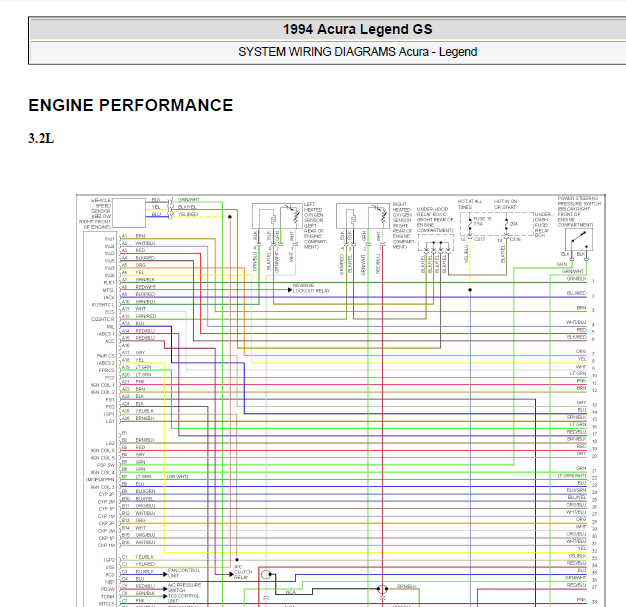Click pin 'A21 PNK' on the connector

pyautogui.click(x=133, y=382)
